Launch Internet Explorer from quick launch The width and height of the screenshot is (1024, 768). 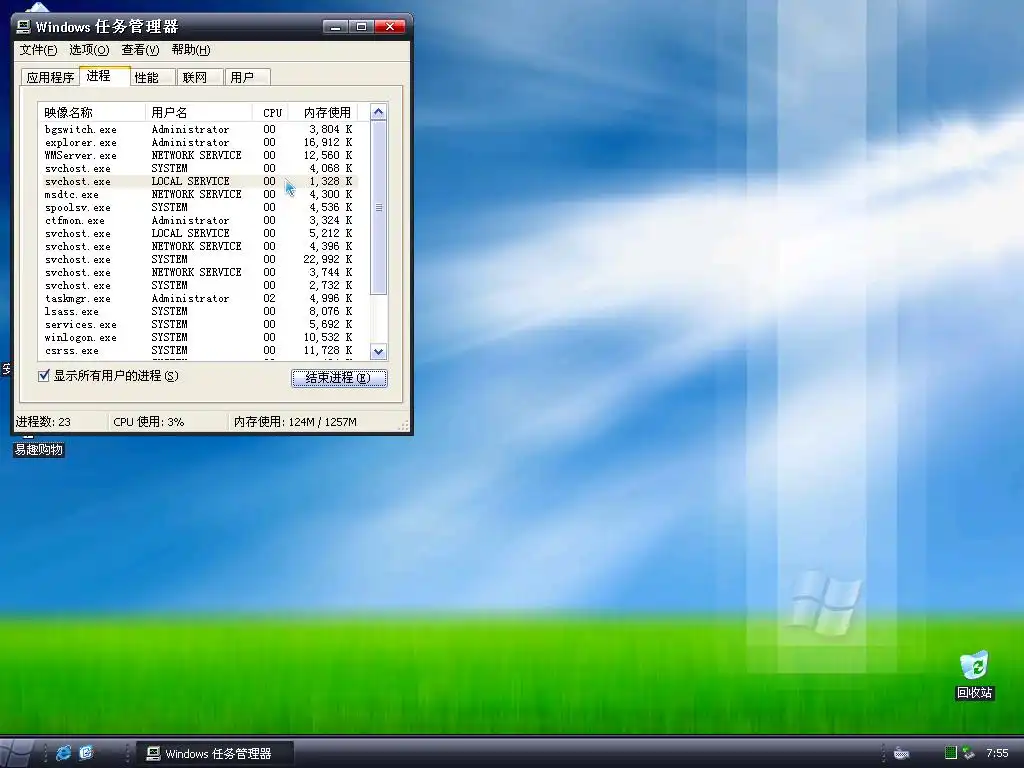(63, 753)
